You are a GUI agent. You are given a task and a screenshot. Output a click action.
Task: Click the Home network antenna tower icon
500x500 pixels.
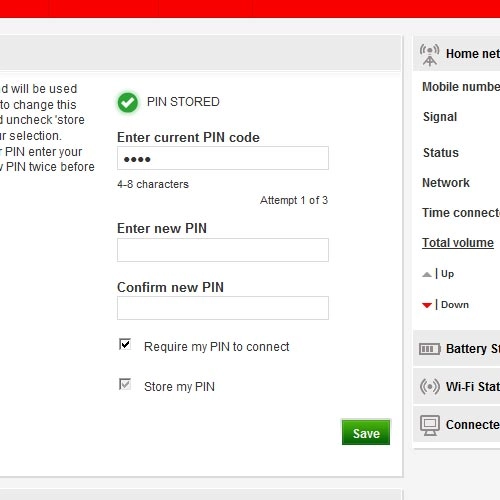click(430, 55)
